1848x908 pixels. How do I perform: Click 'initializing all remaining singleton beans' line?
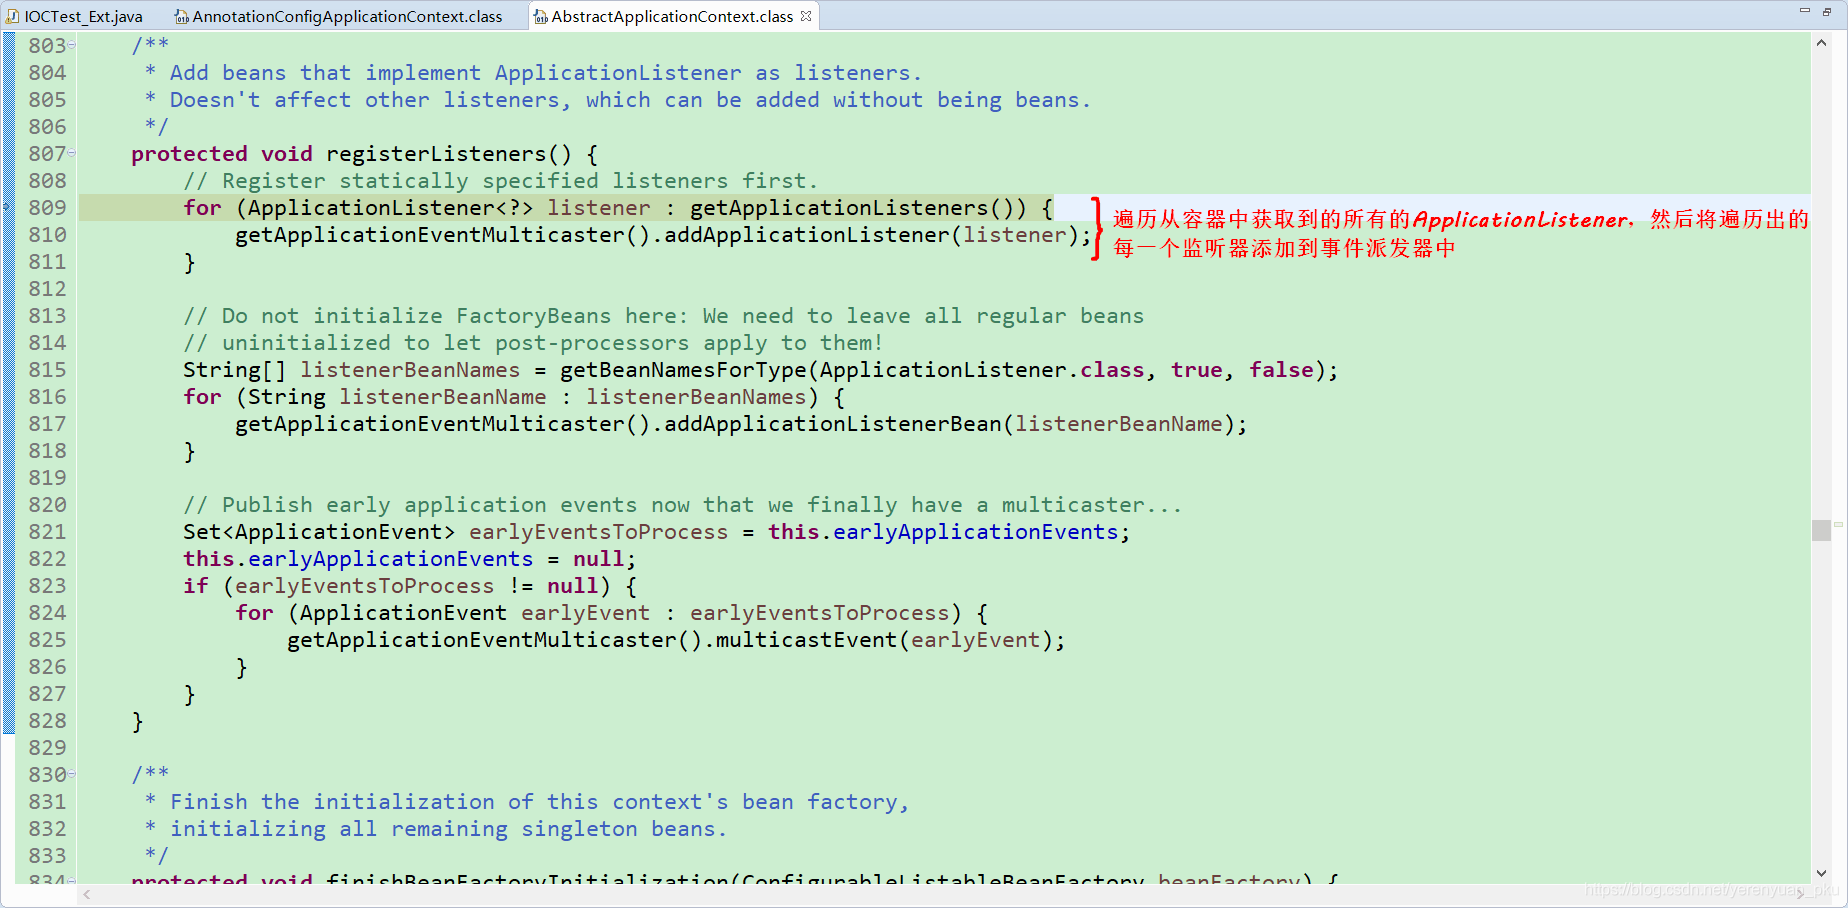435,829
